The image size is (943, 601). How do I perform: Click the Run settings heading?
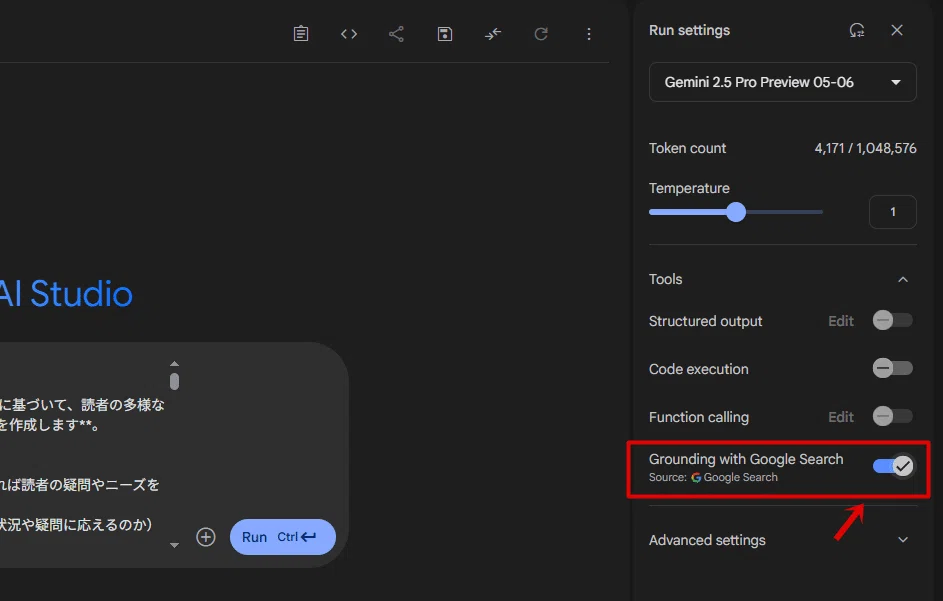689,30
